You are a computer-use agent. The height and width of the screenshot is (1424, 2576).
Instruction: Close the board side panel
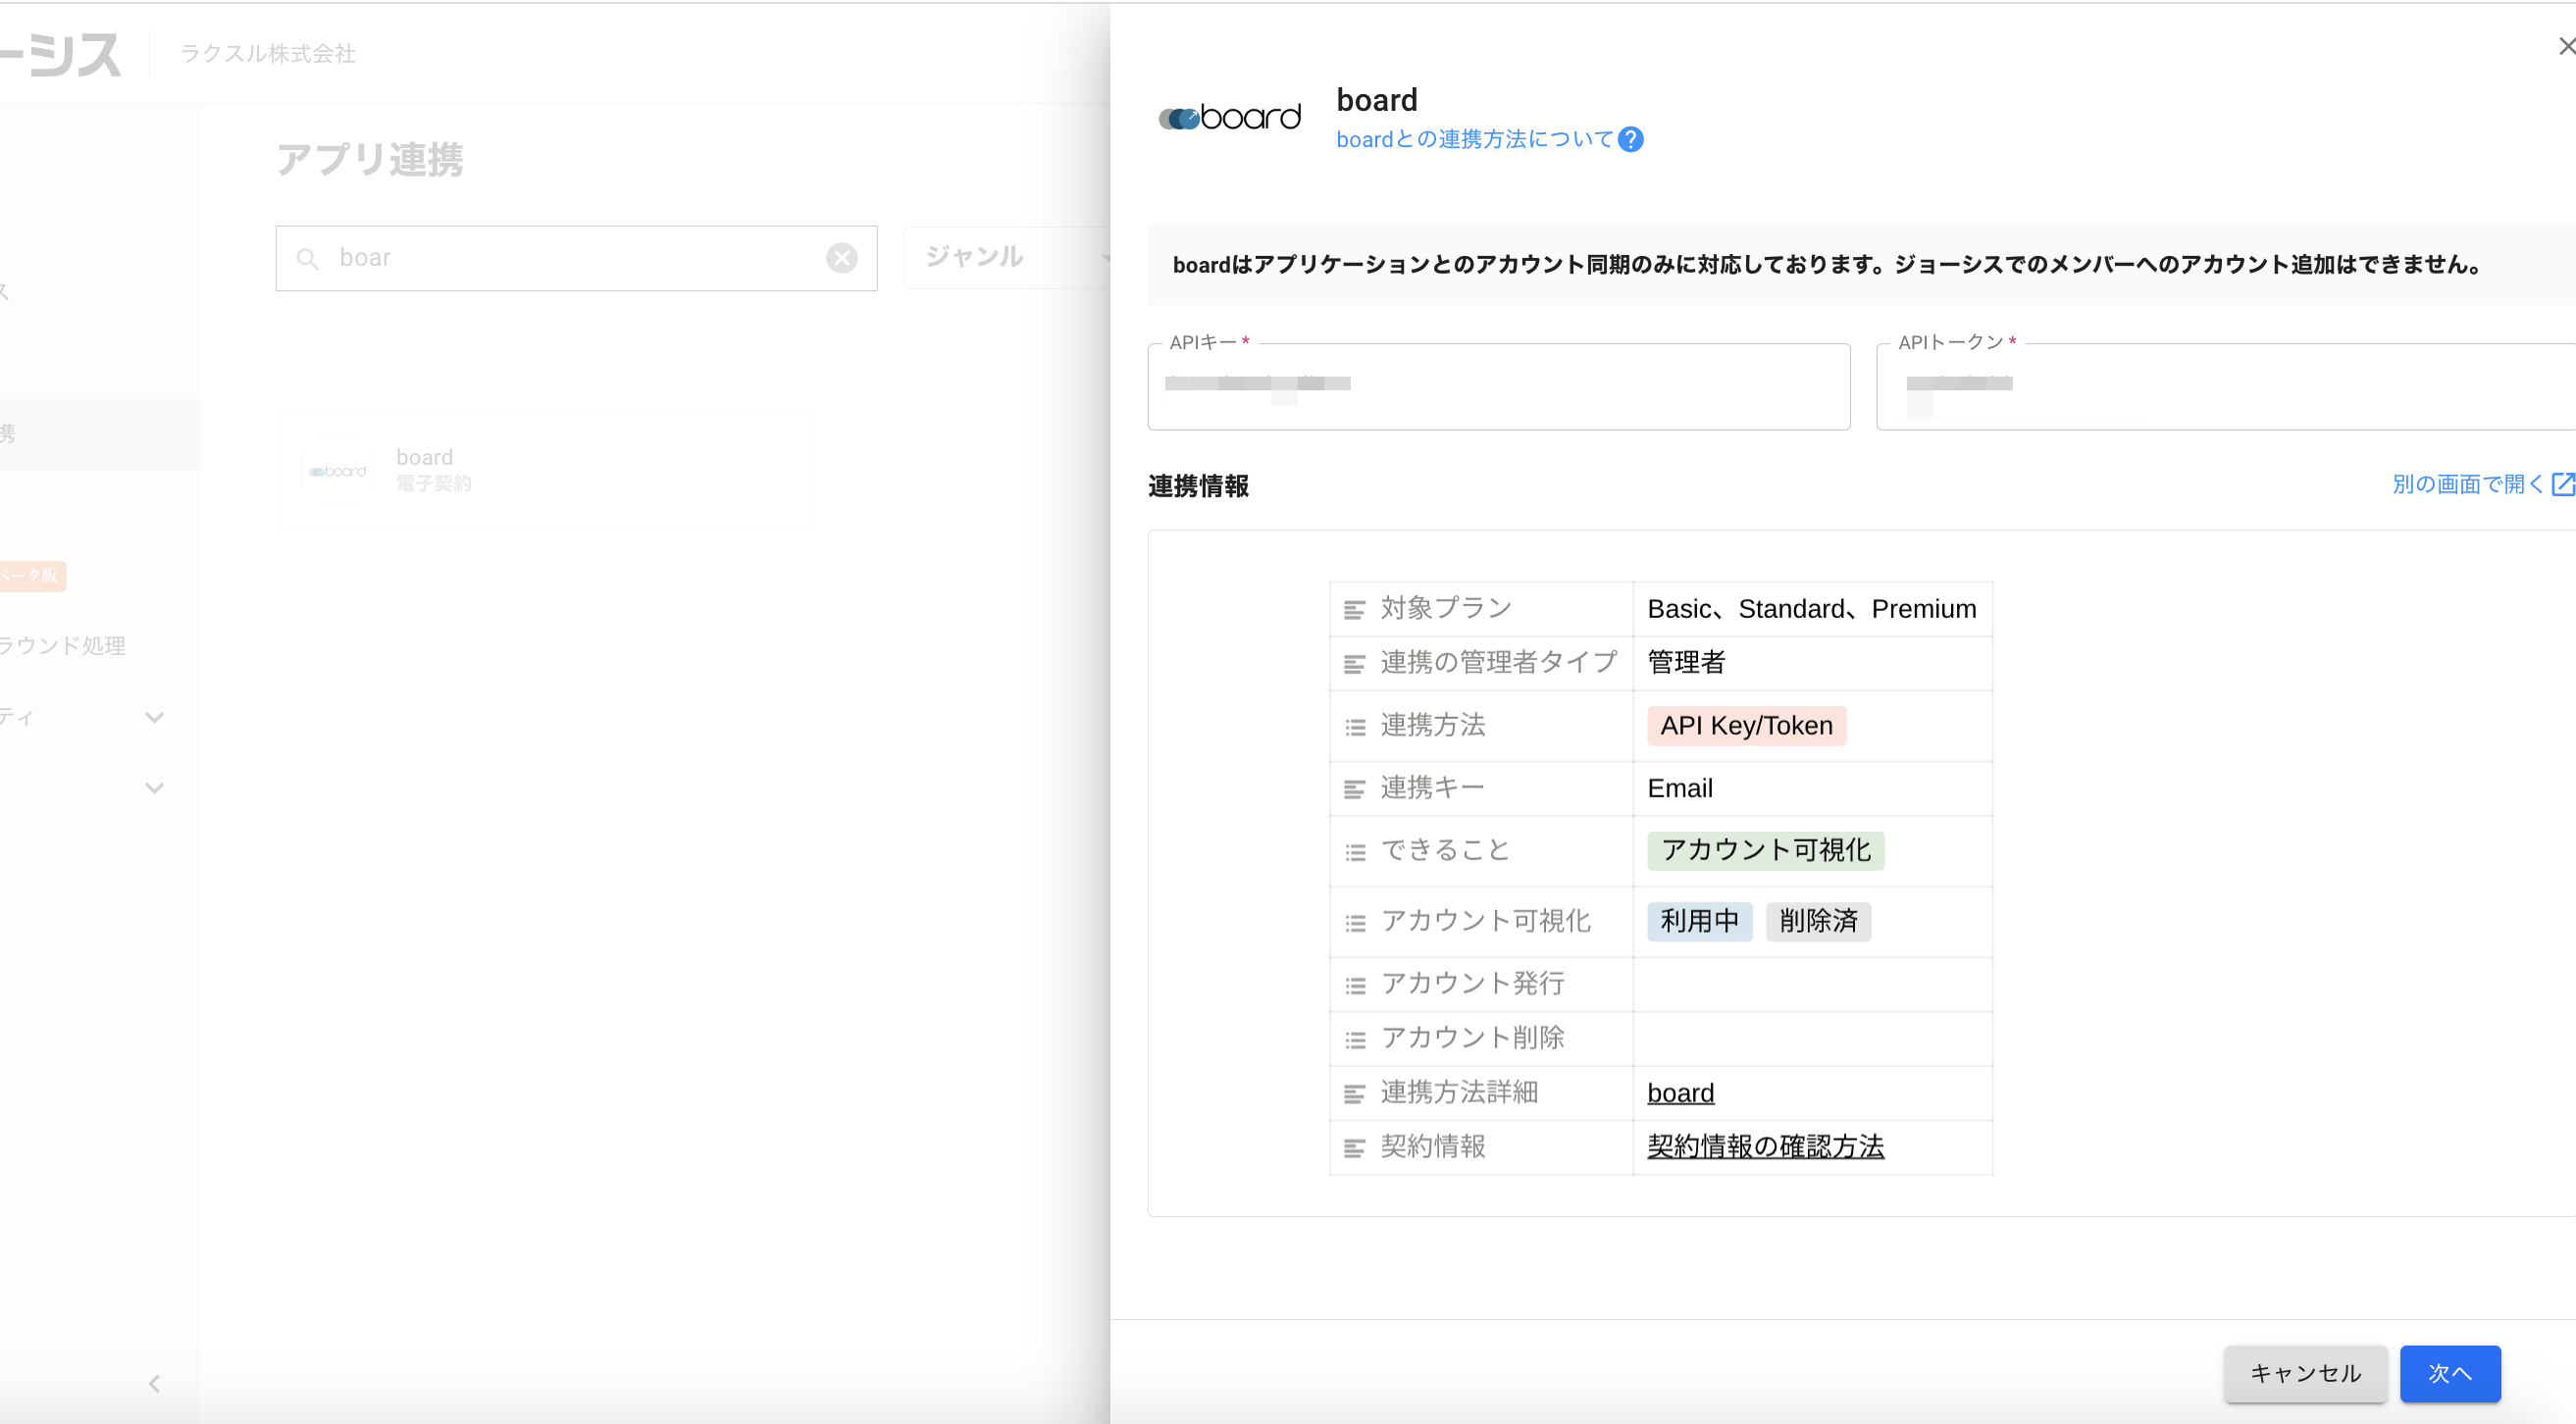click(2566, 46)
